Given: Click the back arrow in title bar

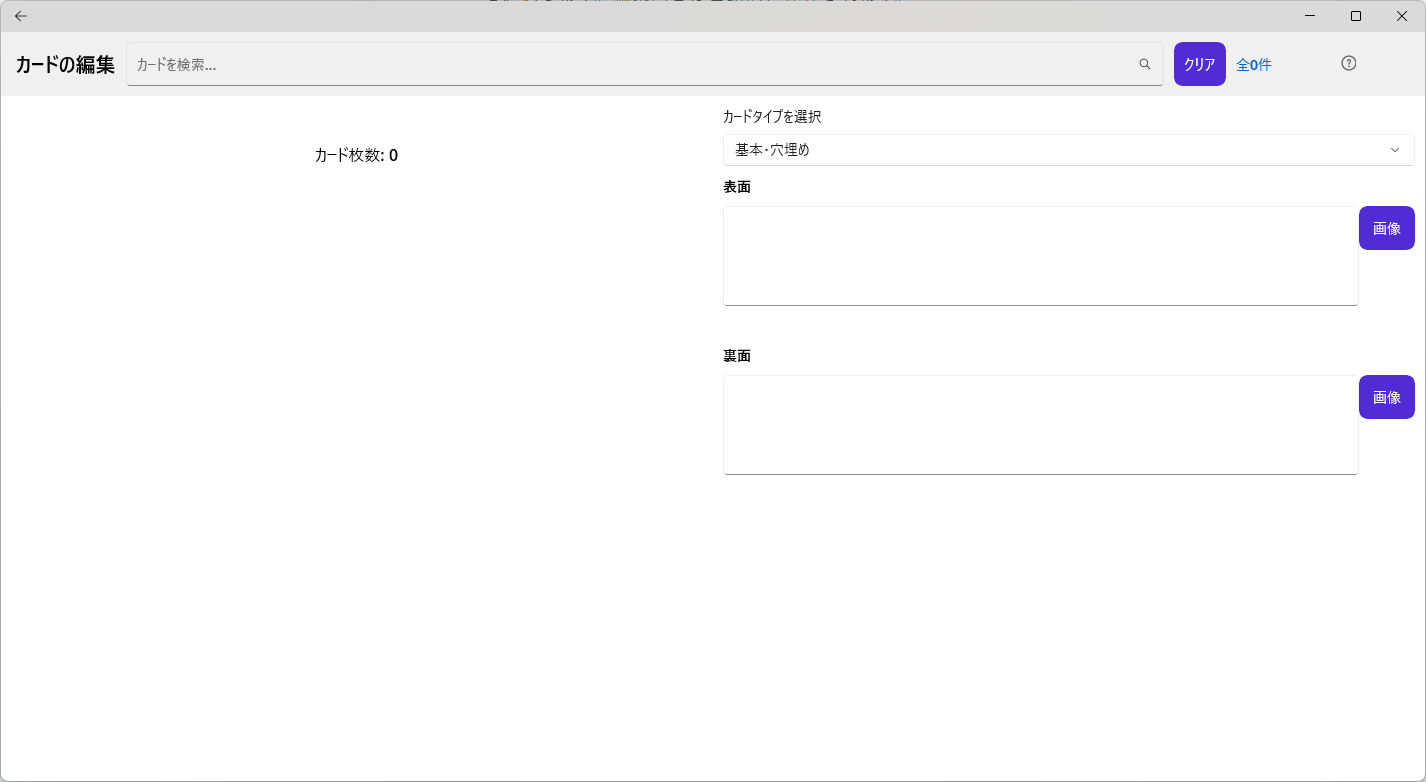Looking at the screenshot, I should 21,16.
